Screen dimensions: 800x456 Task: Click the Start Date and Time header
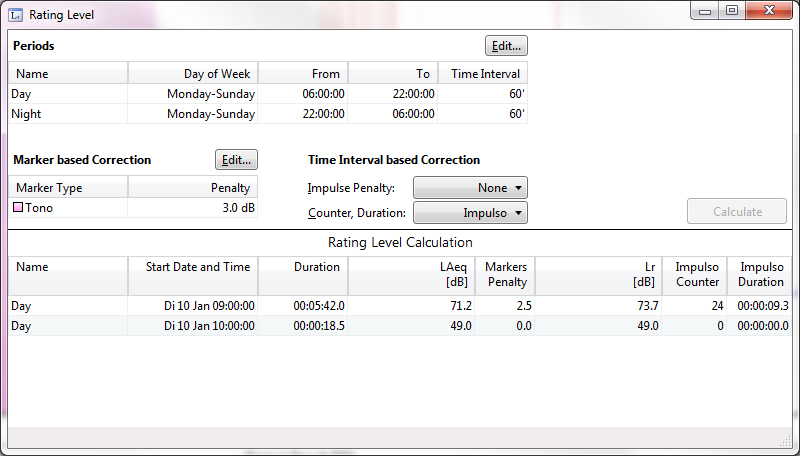pos(193,268)
